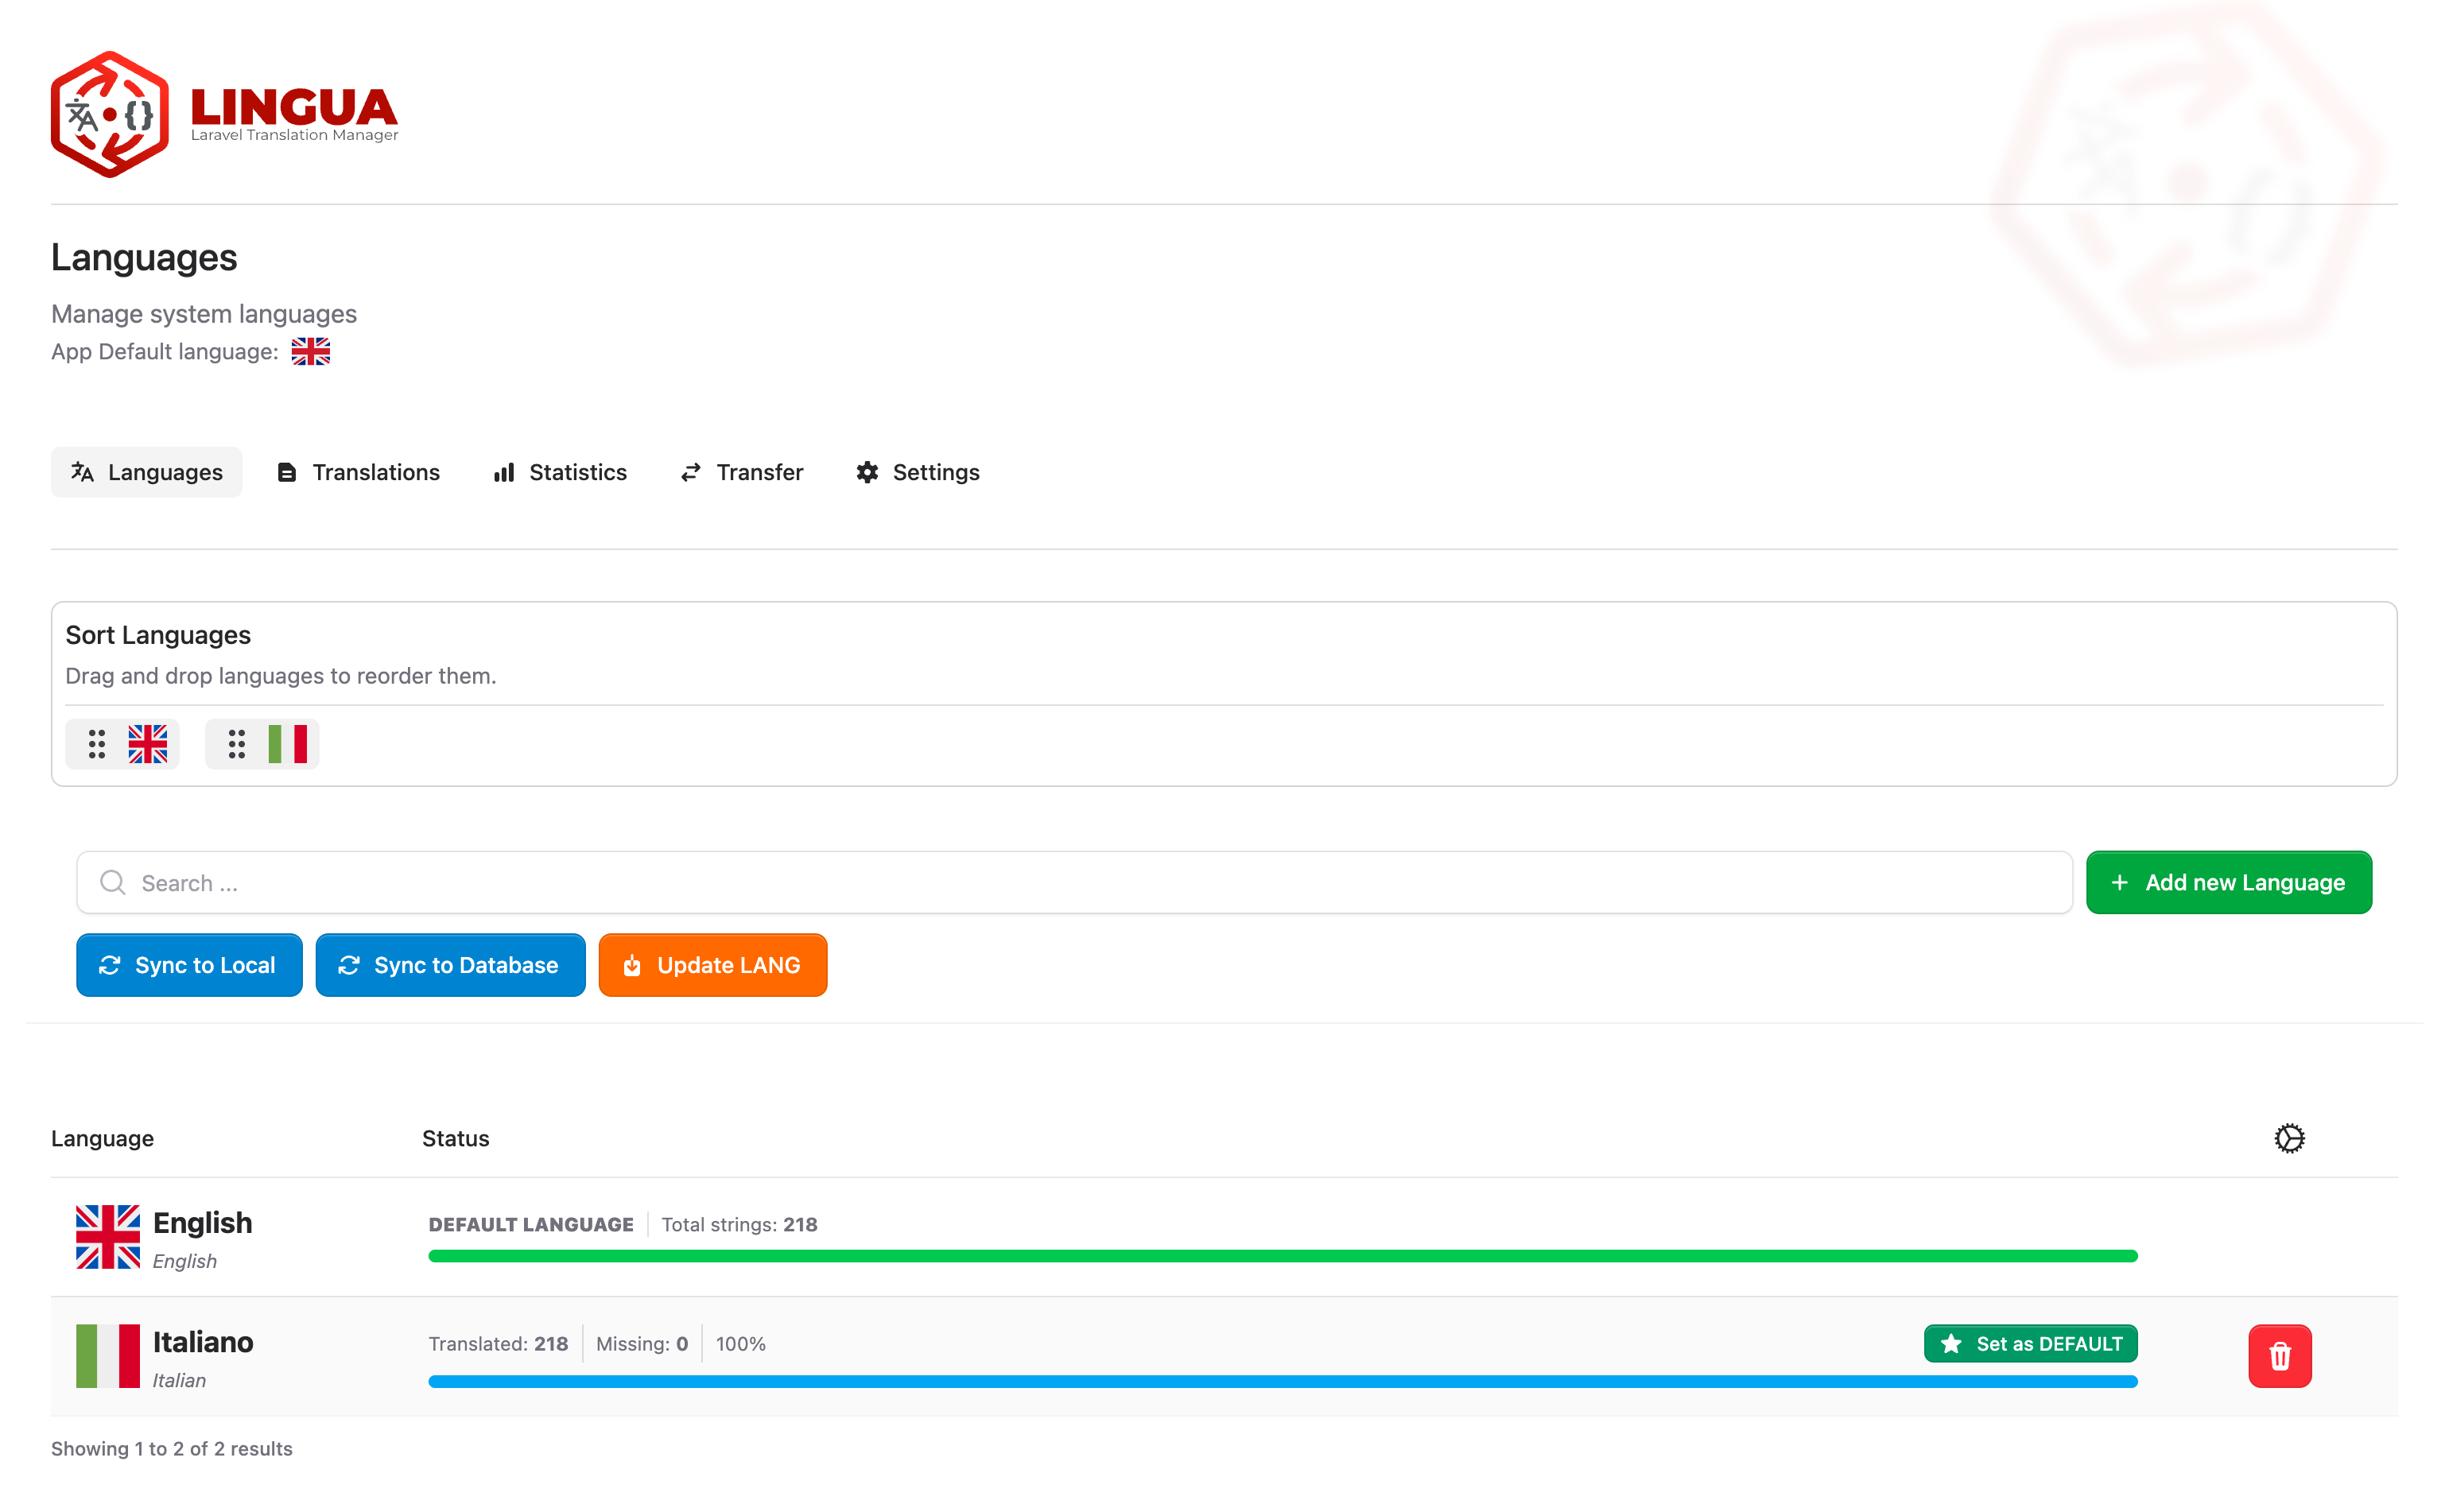Screen dimensions: 2449x1512
Task: Click 'Missing: 0' text
Action: coord(642,1344)
